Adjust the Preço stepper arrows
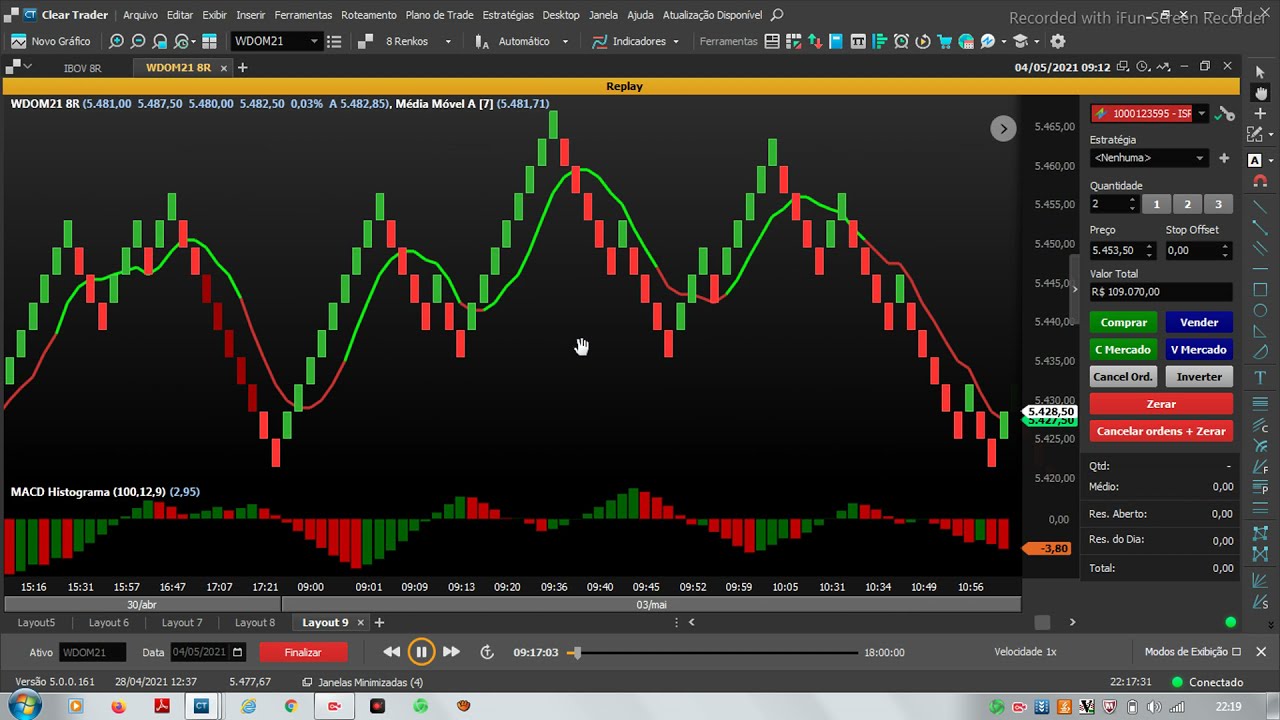 1148,250
